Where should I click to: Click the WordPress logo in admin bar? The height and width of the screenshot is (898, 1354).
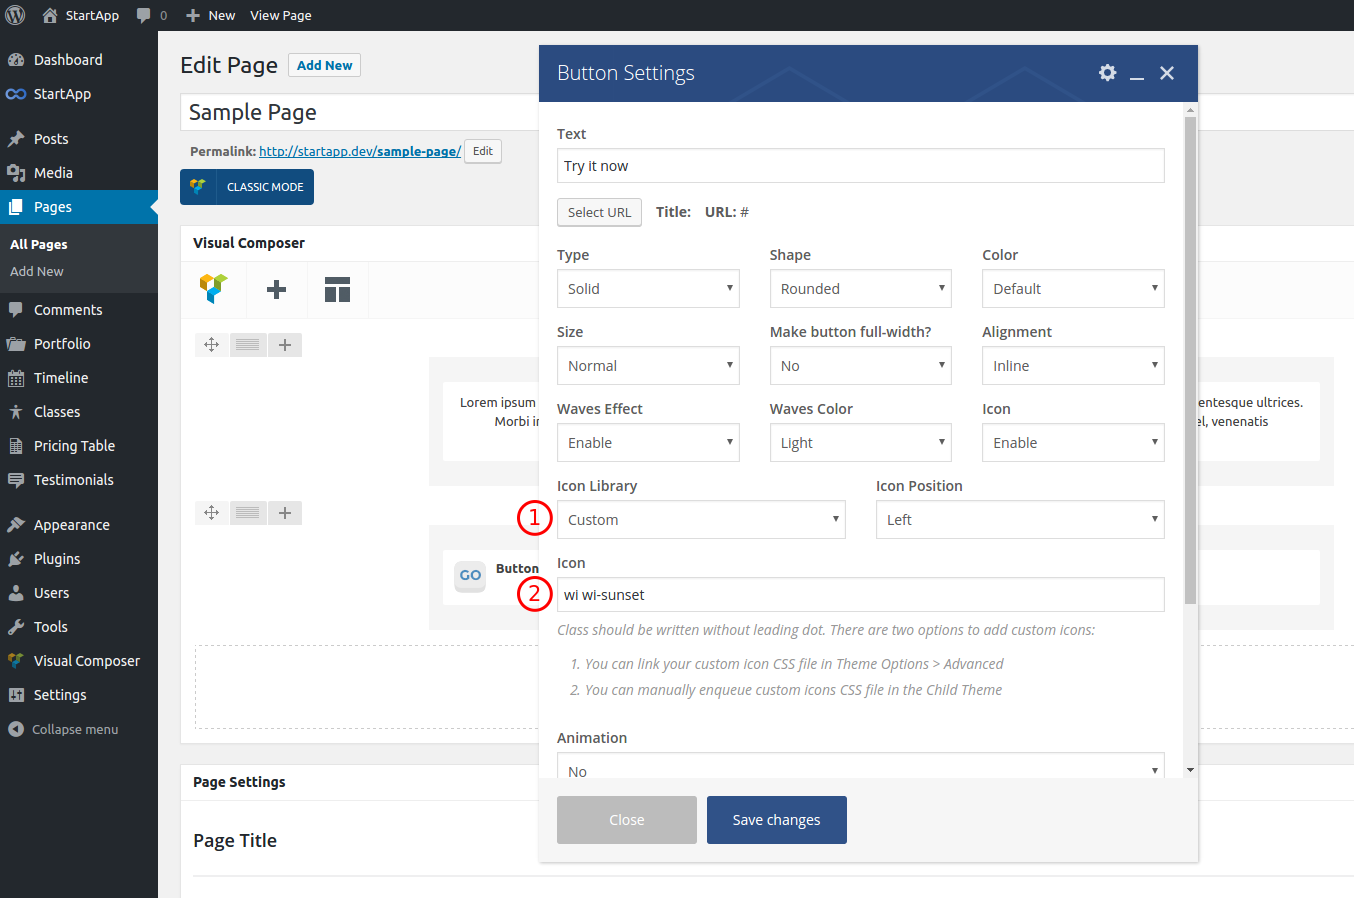click(x=15, y=15)
